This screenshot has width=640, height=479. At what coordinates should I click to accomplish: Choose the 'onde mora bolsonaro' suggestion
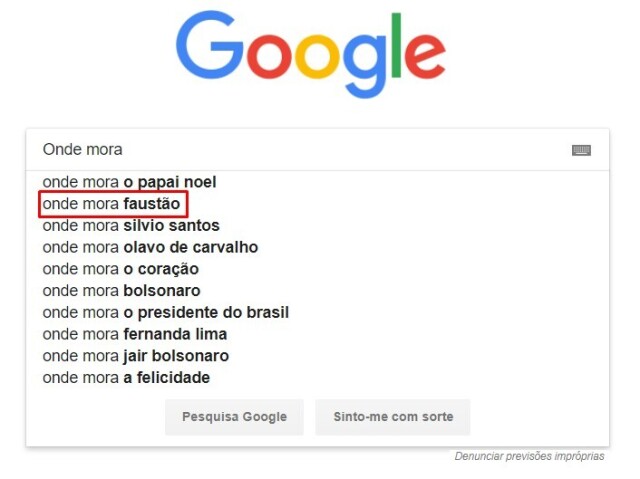[x=318, y=291]
